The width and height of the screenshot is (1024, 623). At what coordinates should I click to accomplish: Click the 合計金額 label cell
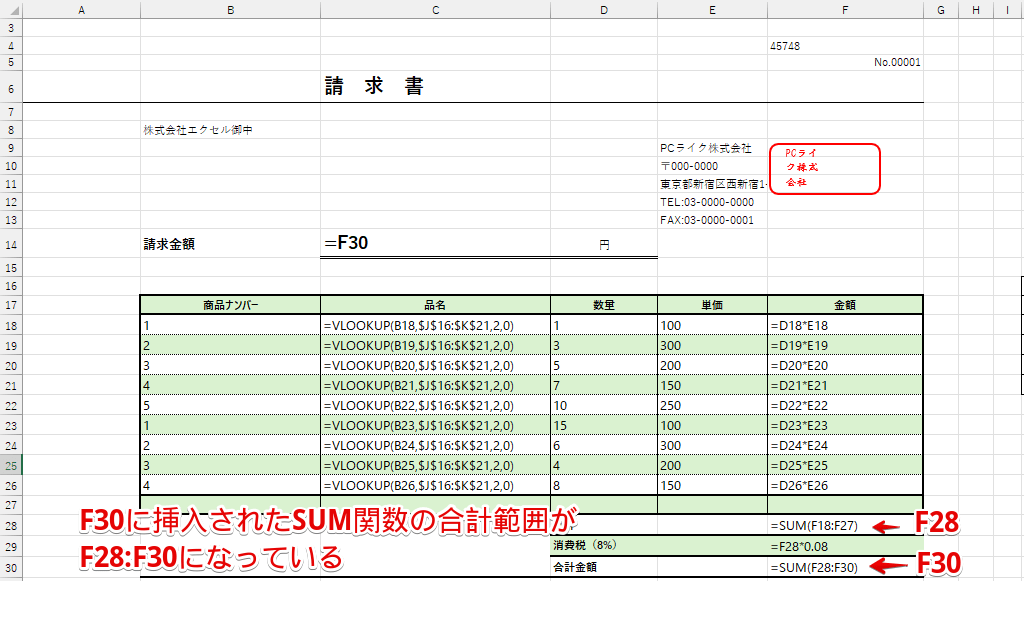pos(603,567)
